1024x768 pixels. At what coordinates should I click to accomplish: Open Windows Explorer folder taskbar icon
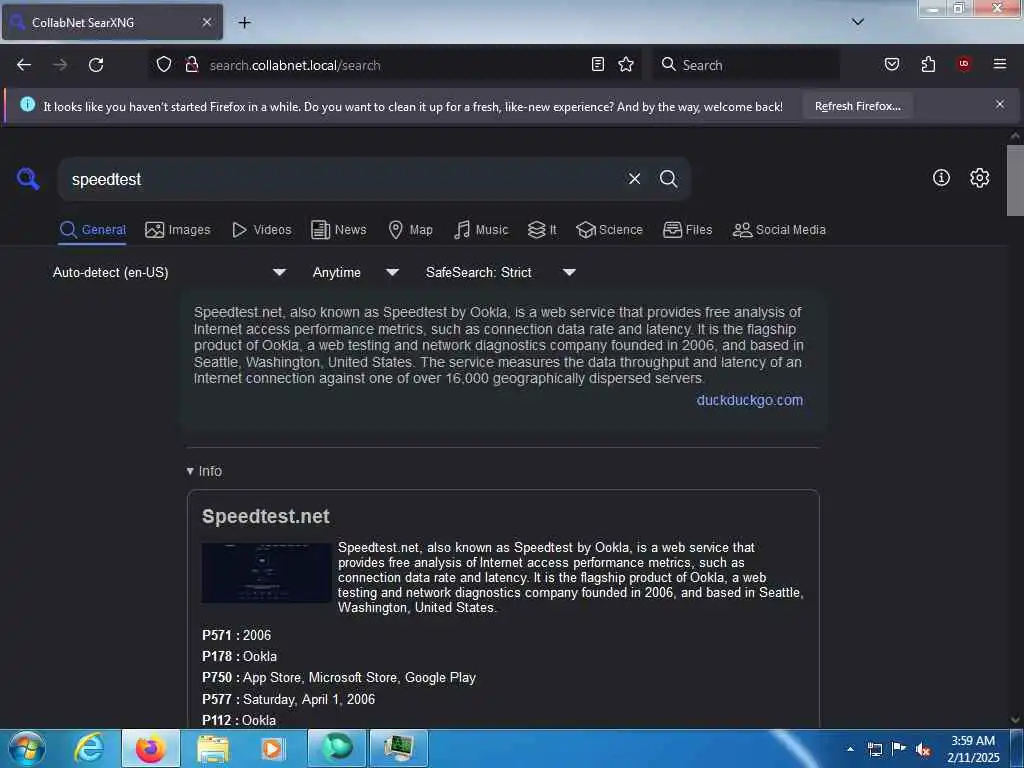213,748
